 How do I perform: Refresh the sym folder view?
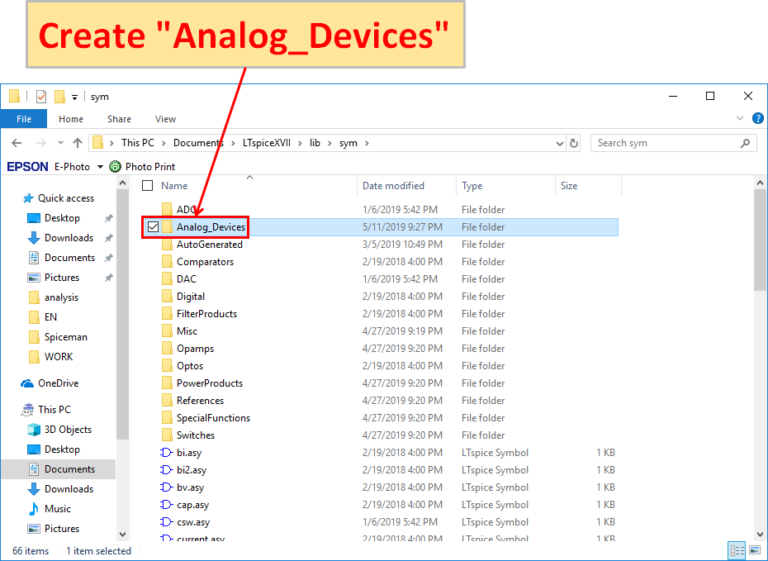573,143
